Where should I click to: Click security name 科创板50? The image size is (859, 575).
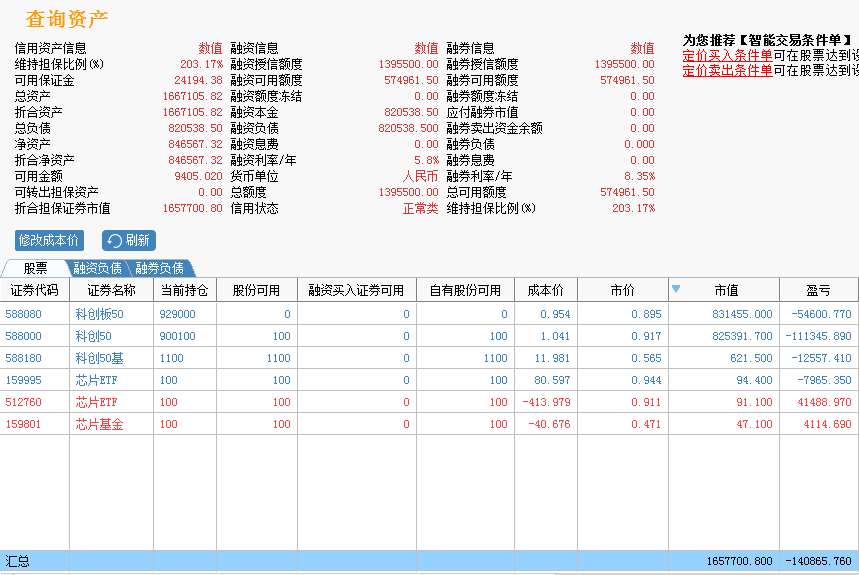pyautogui.click(x=100, y=314)
